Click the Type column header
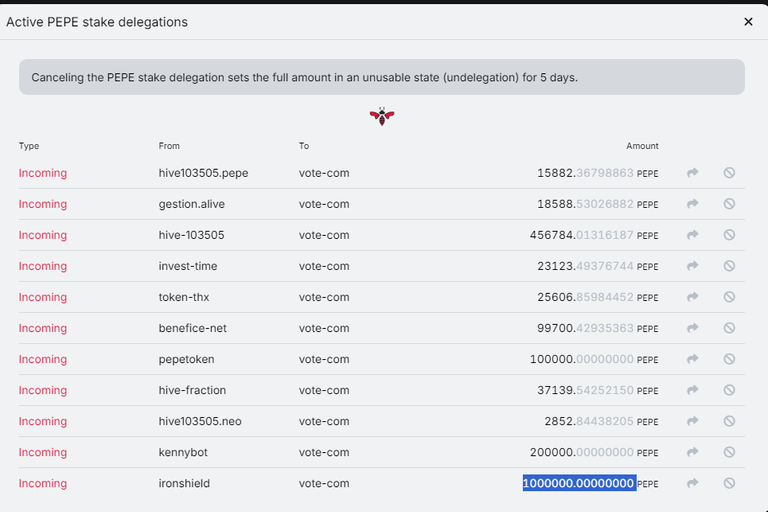The image size is (768, 512). click(29, 146)
